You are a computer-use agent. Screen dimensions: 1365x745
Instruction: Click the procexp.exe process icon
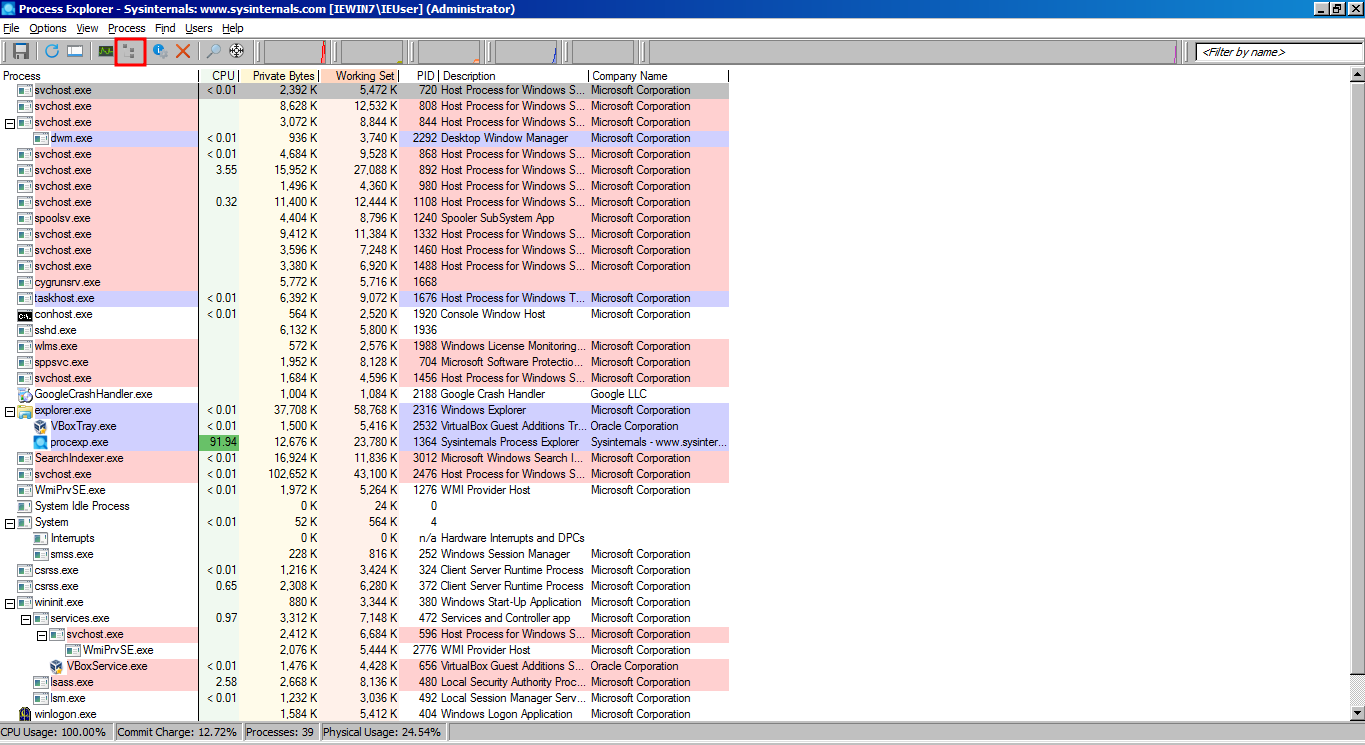pos(41,442)
